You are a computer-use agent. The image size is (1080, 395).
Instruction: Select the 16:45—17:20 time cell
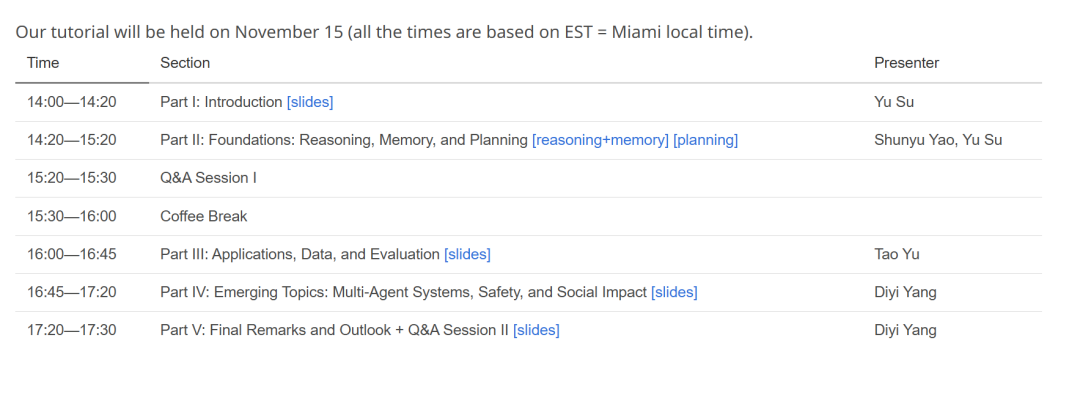click(72, 292)
